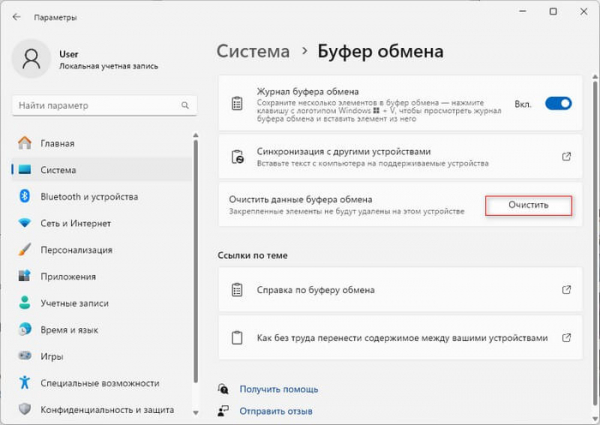Screen dimensions: 600x425
Task: Select Время и язык label
Action: click(69, 329)
